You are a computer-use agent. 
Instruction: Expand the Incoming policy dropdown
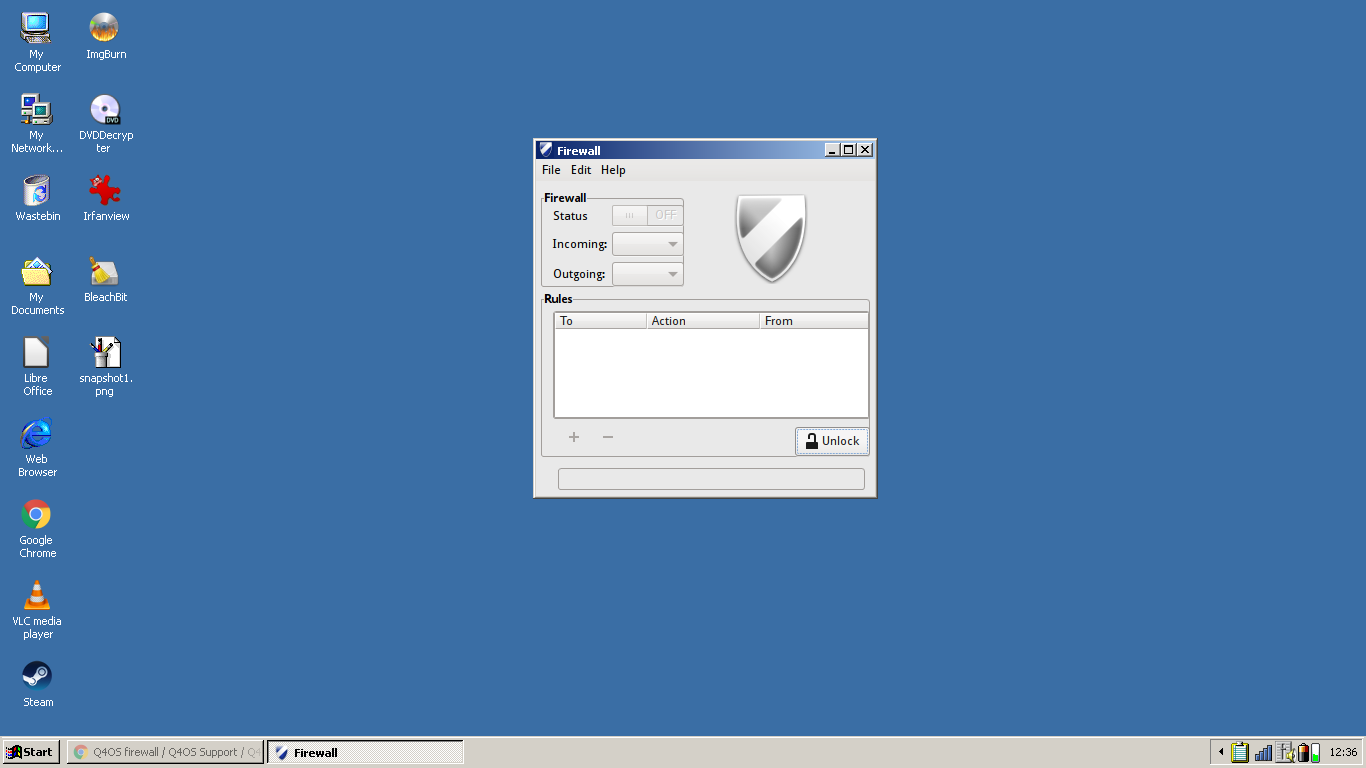click(x=647, y=244)
